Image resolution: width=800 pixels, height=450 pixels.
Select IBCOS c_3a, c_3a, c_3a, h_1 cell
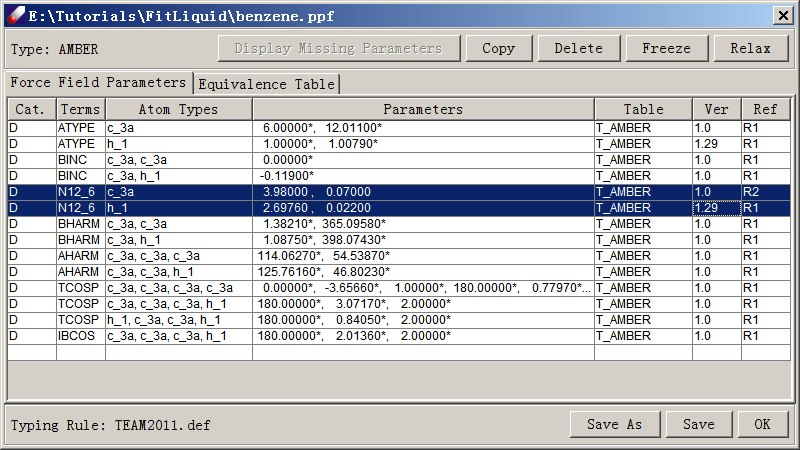[x=179, y=336]
